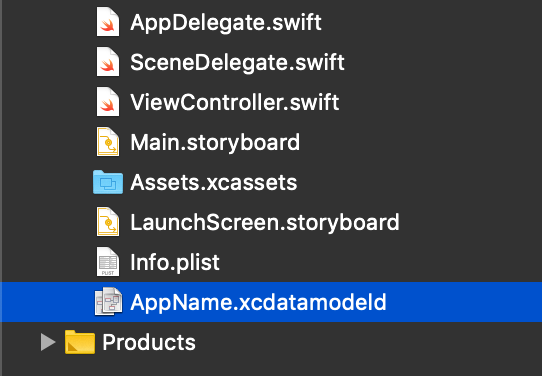Image resolution: width=542 pixels, height=376 pixels.
Task: Click the LaunchScreen.storyboard file icon
Action: click(108, 222)
